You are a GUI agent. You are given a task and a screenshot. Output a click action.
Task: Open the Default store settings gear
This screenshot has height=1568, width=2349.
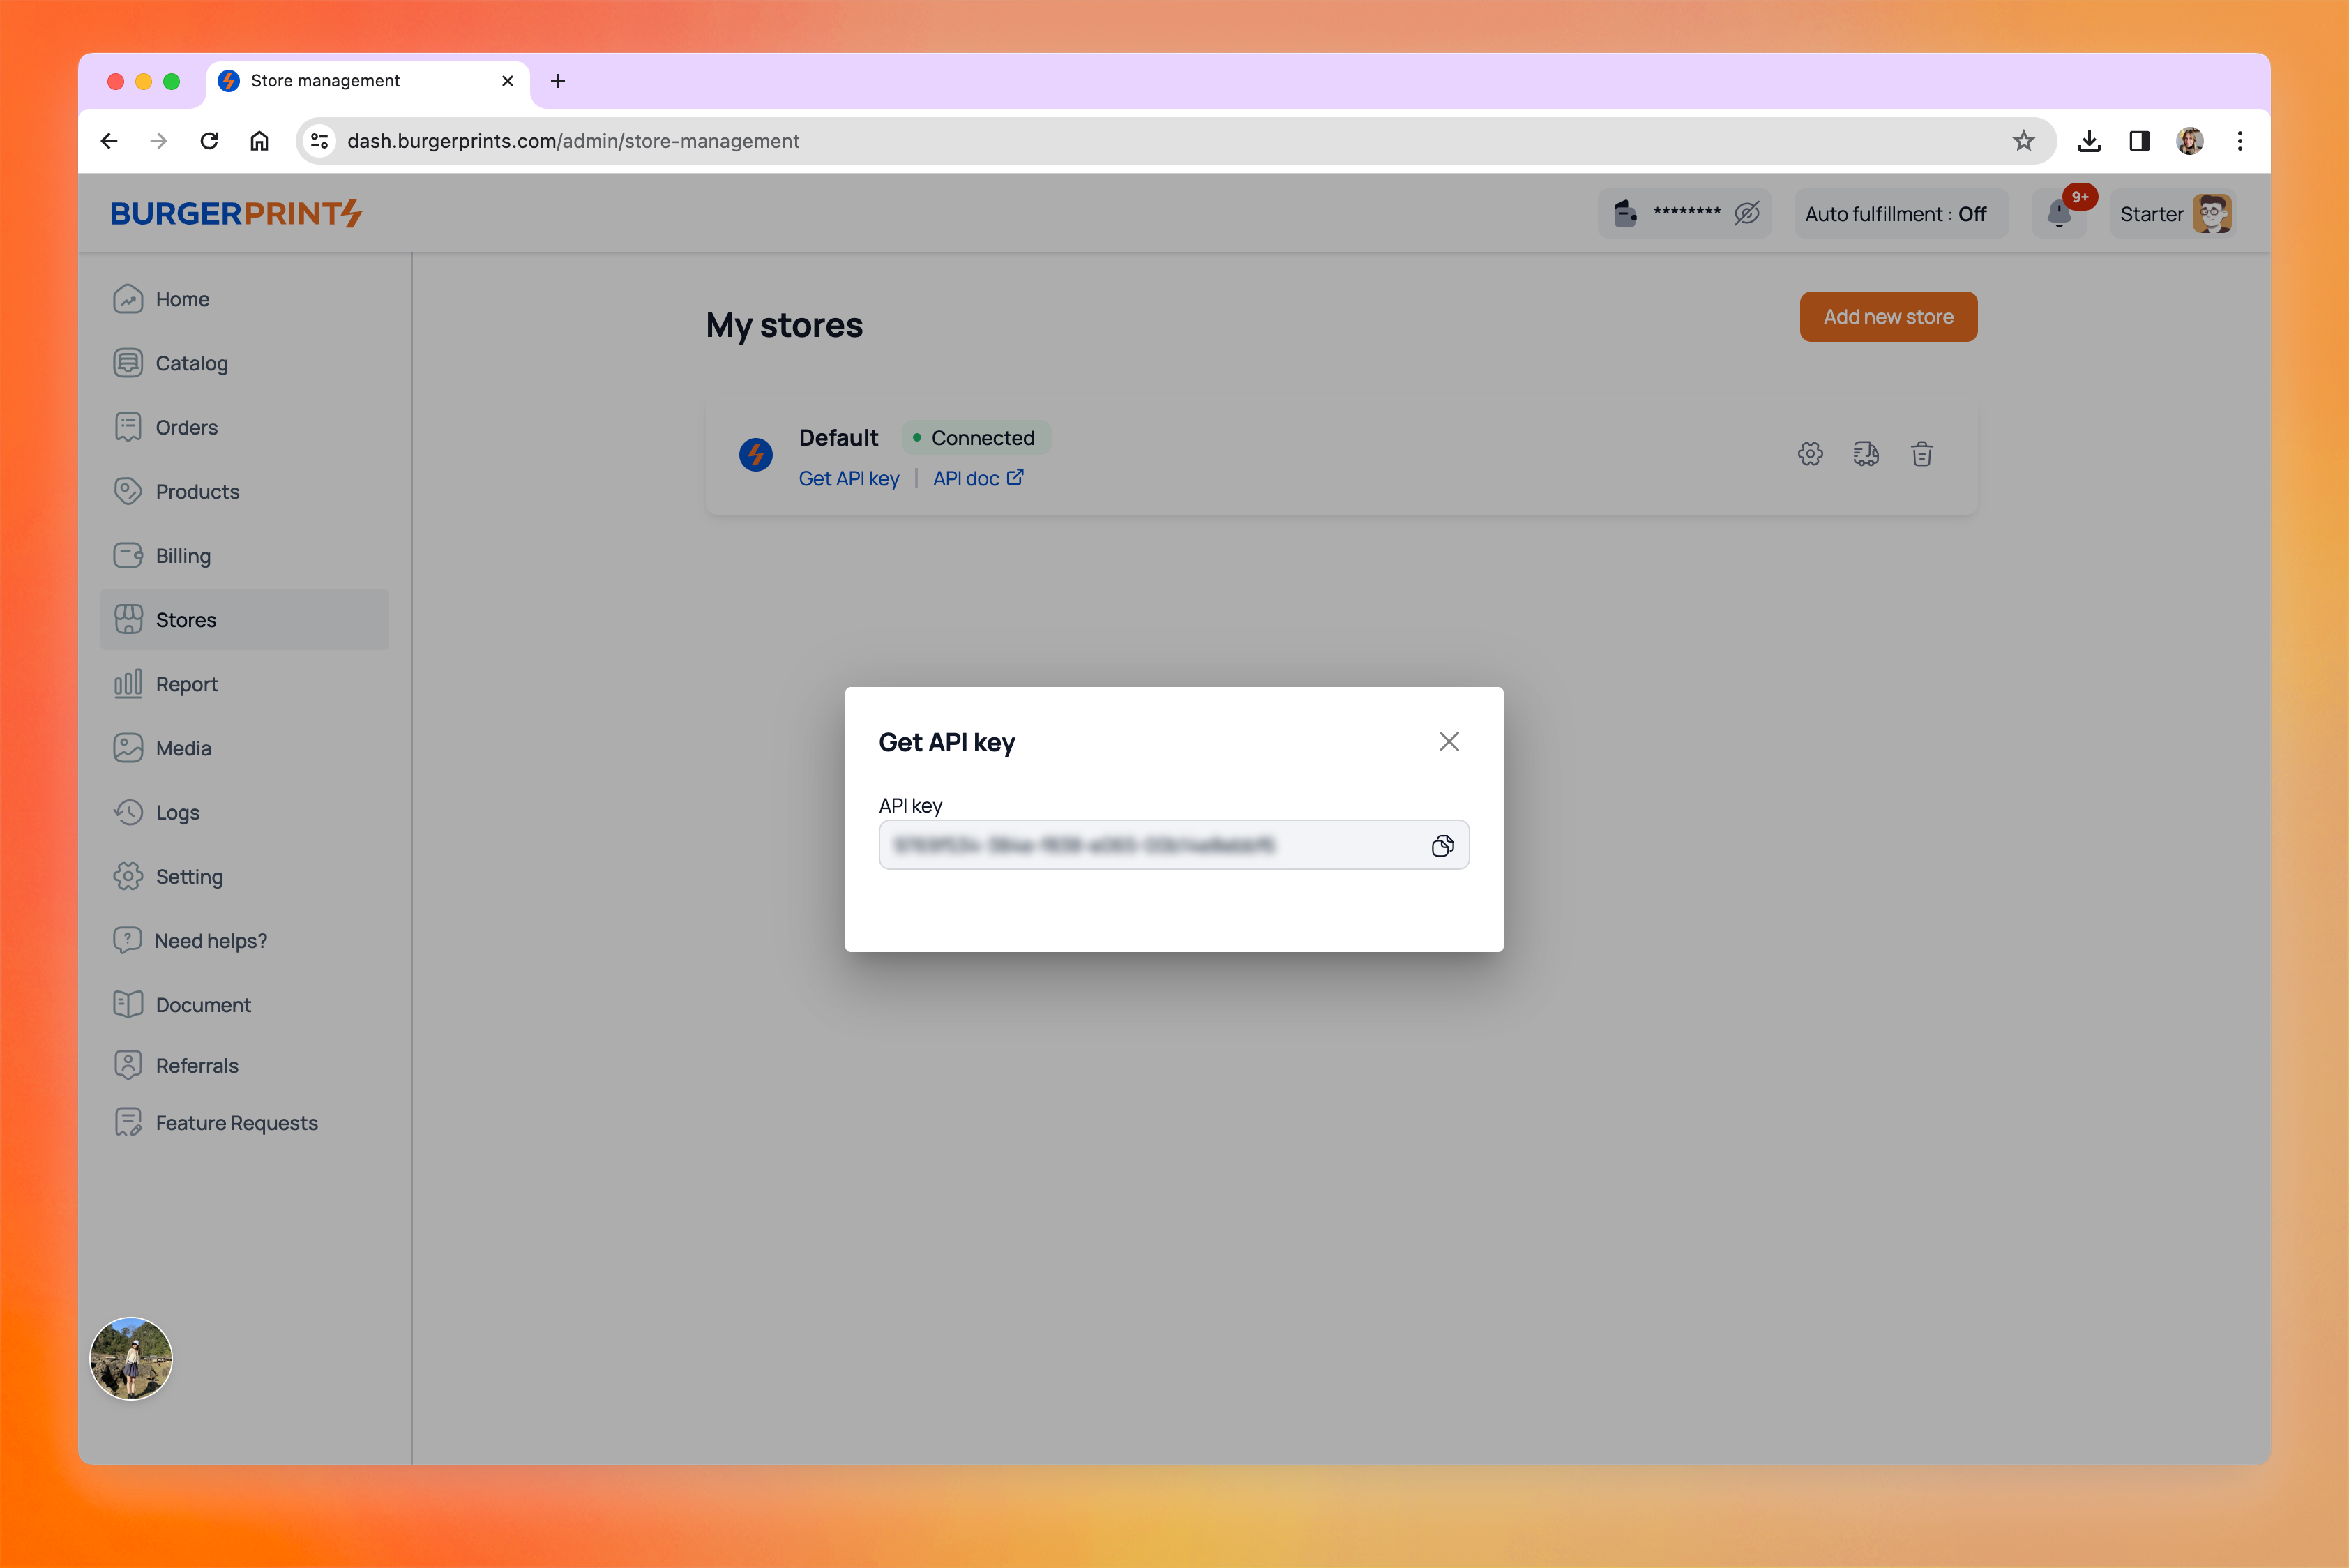pyautogui.click(x=1809, y=454)
